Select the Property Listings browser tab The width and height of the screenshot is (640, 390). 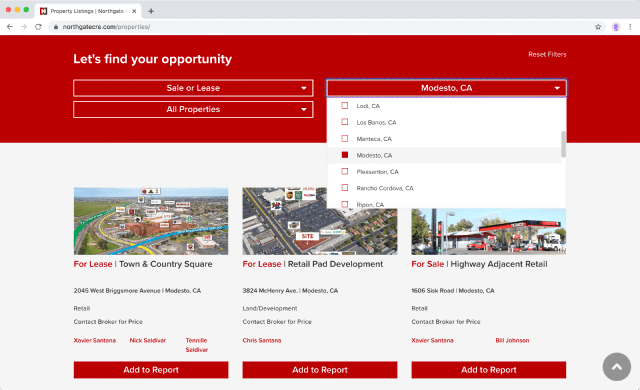pyautogui.click(x=88, y=11)
